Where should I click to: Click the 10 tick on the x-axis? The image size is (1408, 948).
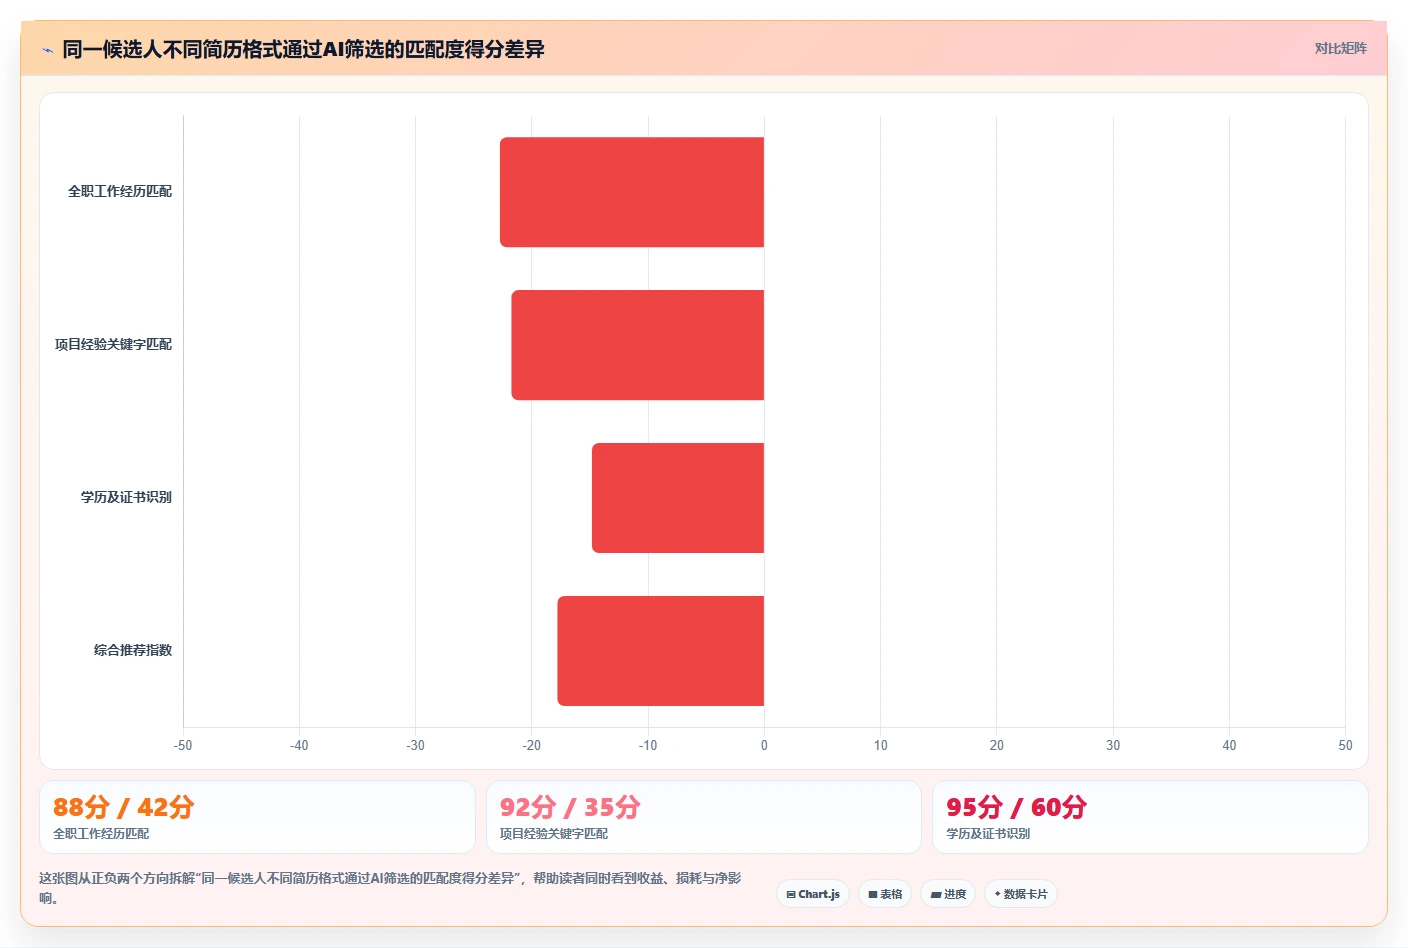(880, 745)
